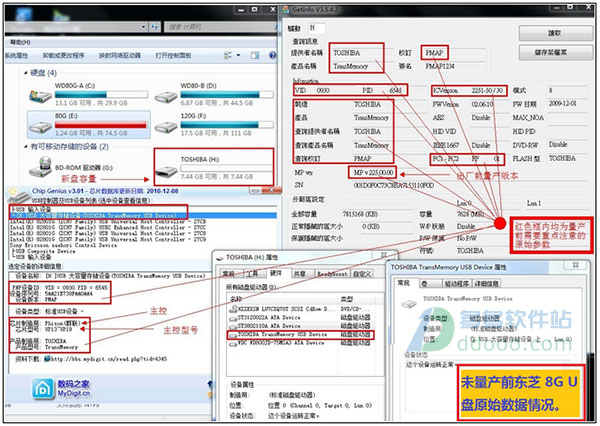Screen dimensions: 600x426
Task: Click the GetInfo app icon in title bar
Action: point(286,10)
